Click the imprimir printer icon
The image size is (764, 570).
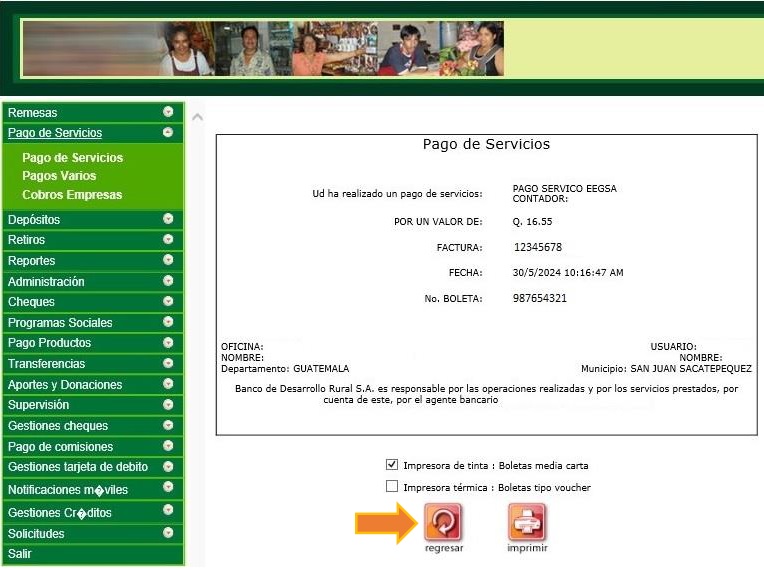tap(527, 522)
